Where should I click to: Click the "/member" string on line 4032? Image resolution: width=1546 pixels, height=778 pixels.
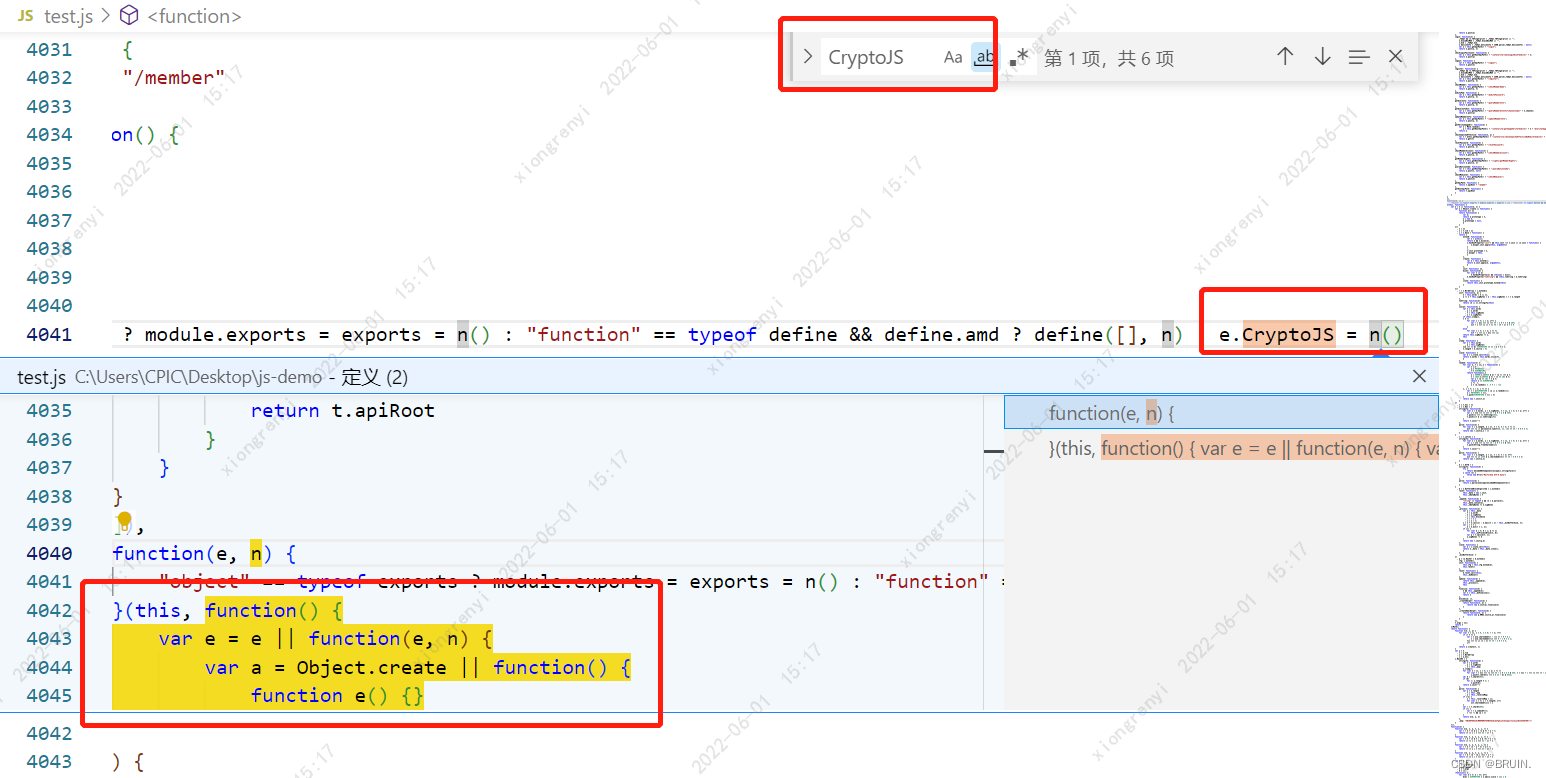coord(174,77)
